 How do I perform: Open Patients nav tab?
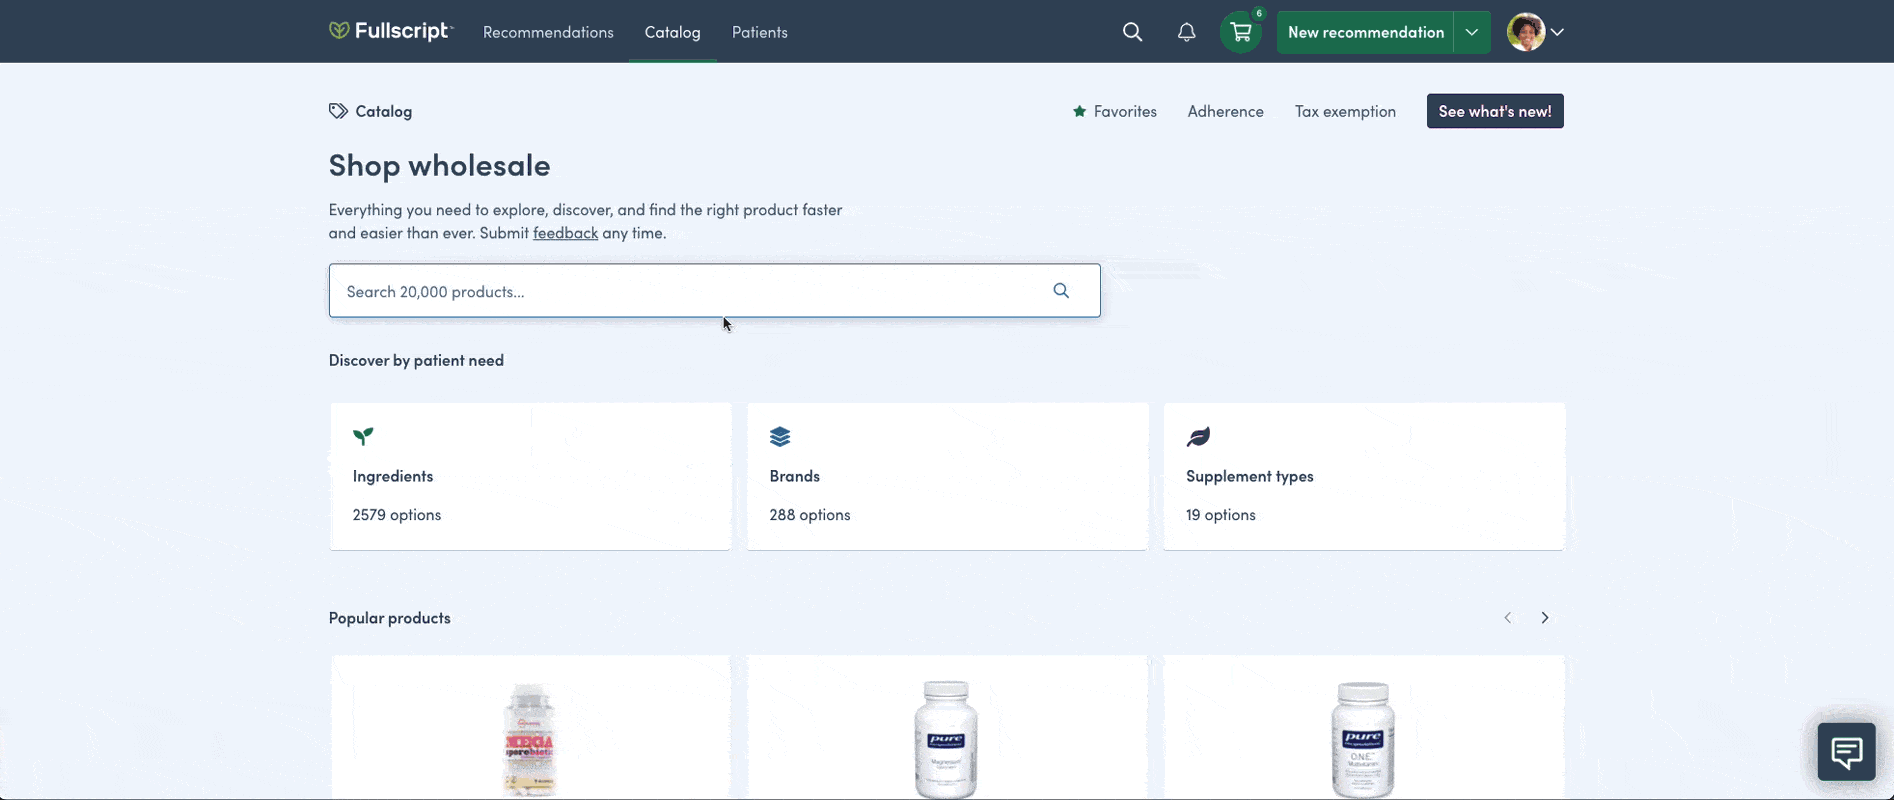pyautogui.click(x=759, y=32)
